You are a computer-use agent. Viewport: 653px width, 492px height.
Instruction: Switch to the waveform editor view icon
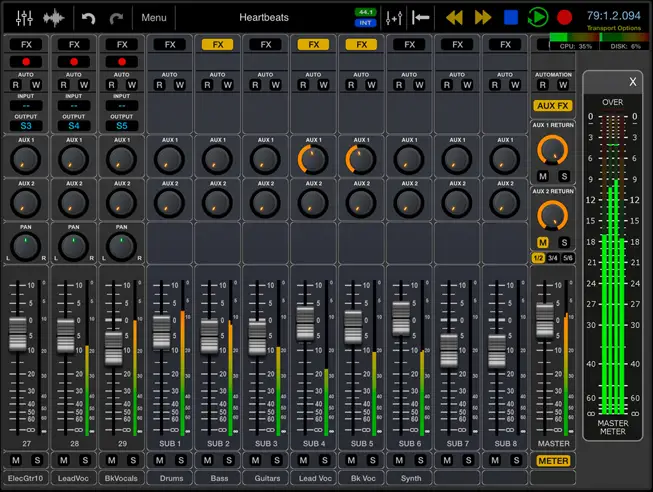click(53, 18)
